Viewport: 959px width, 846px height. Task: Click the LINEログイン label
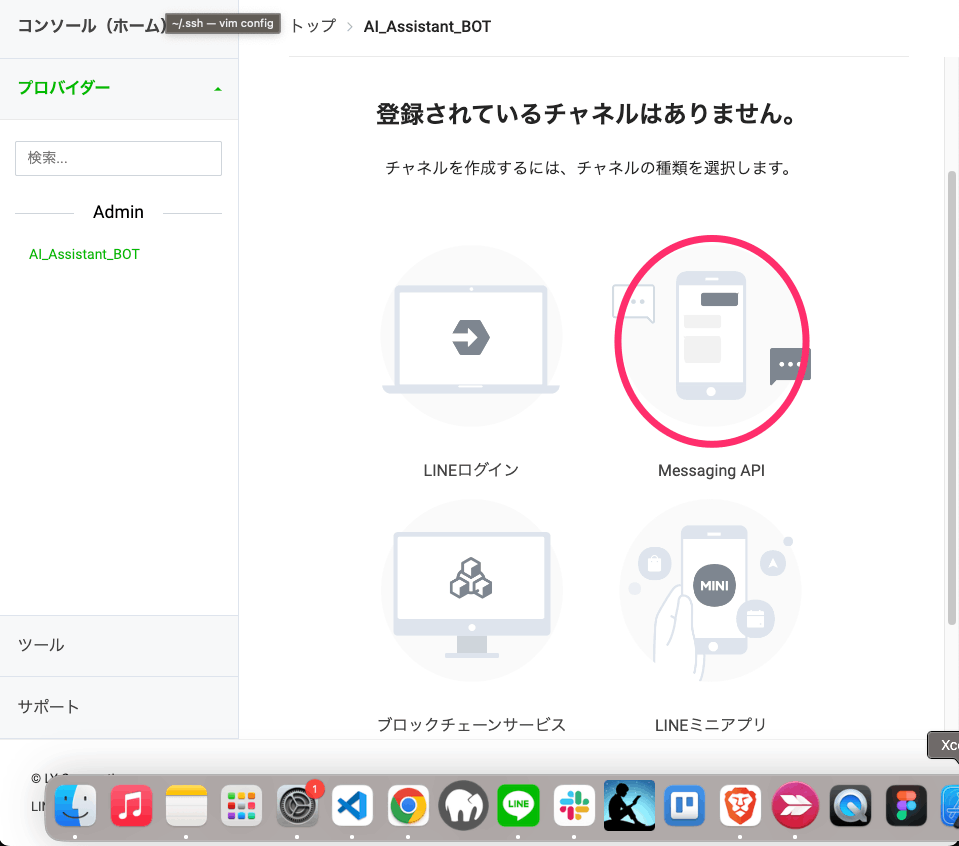(471, 470)
